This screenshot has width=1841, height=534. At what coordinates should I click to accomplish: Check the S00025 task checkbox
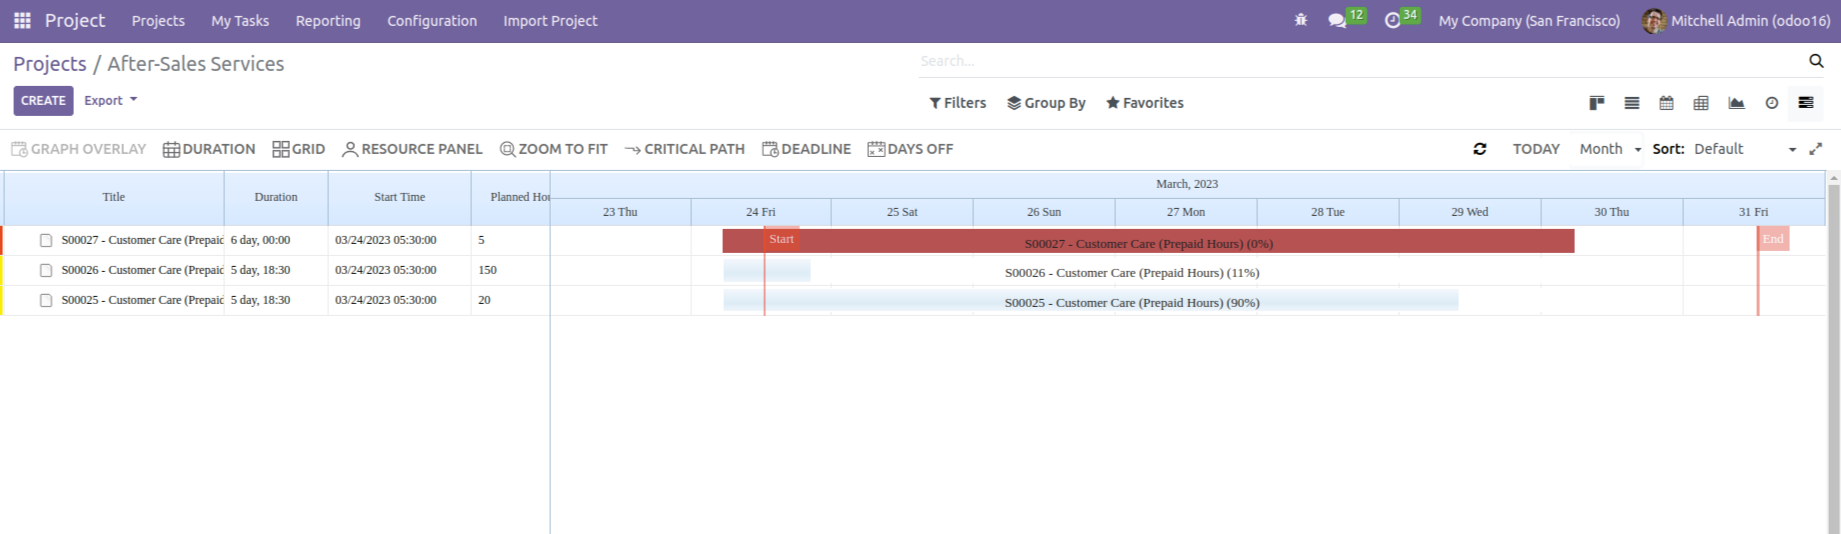[x=46, y=301]
